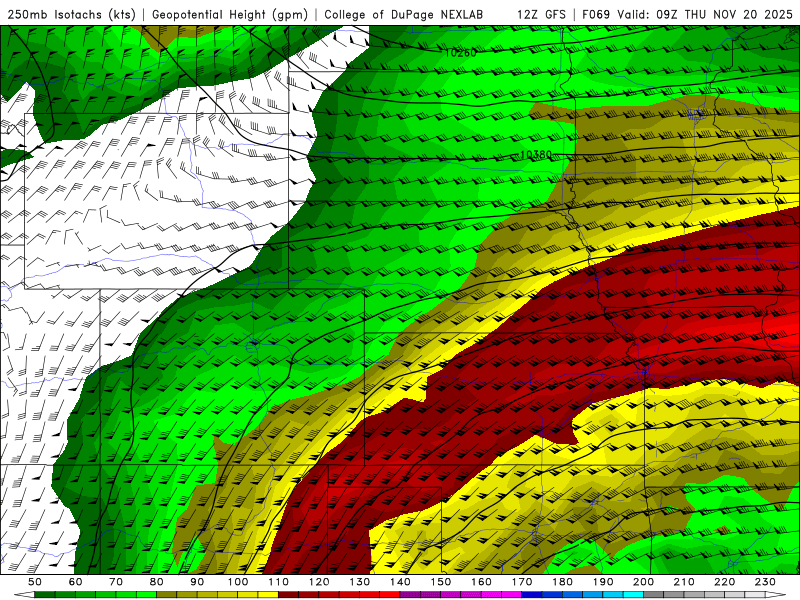
Task: Click the '70' tick on the color scale
Action: [116, 582]
